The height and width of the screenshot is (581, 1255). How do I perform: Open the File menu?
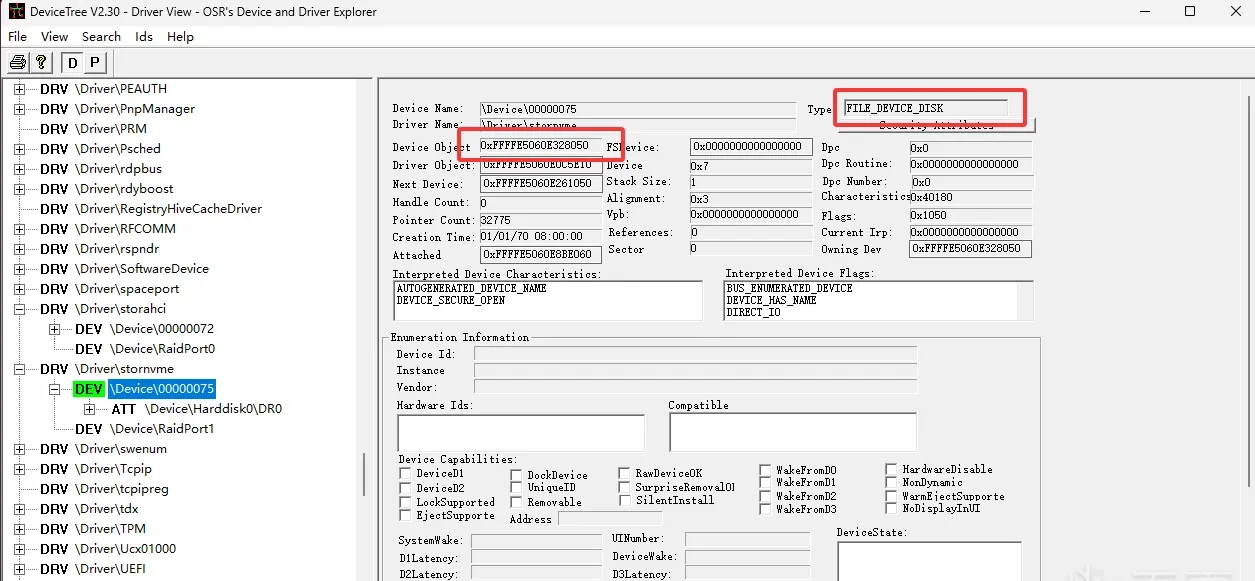pyautogui.click(x=18, y=37)
